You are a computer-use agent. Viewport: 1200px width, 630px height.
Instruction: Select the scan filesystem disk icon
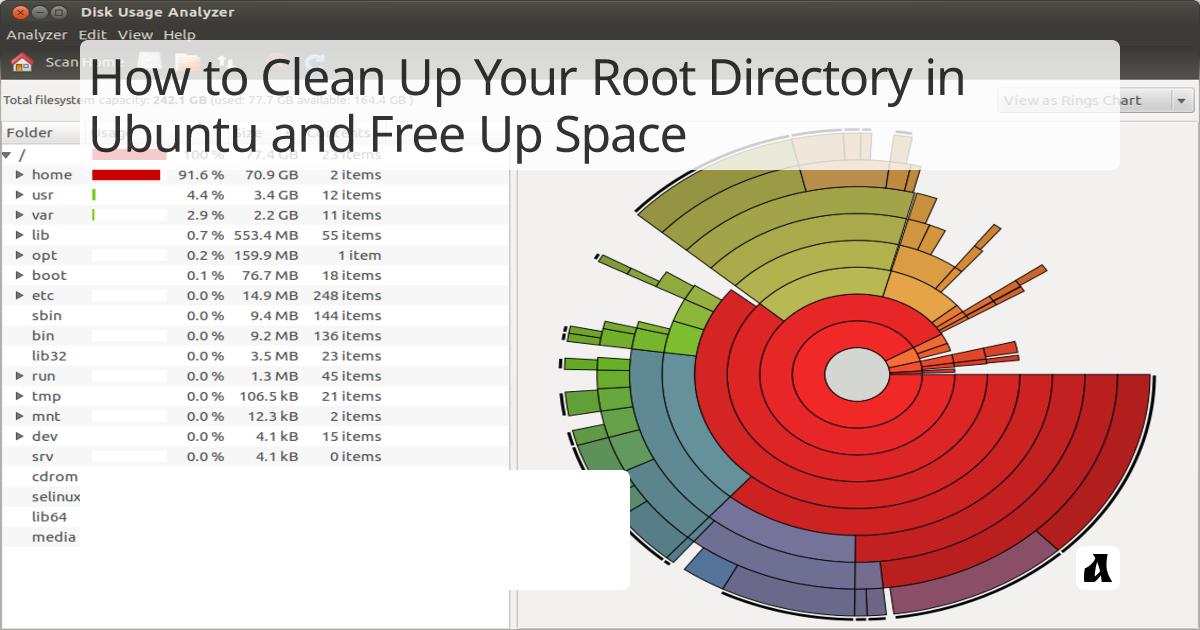click(x=149, y=62)
